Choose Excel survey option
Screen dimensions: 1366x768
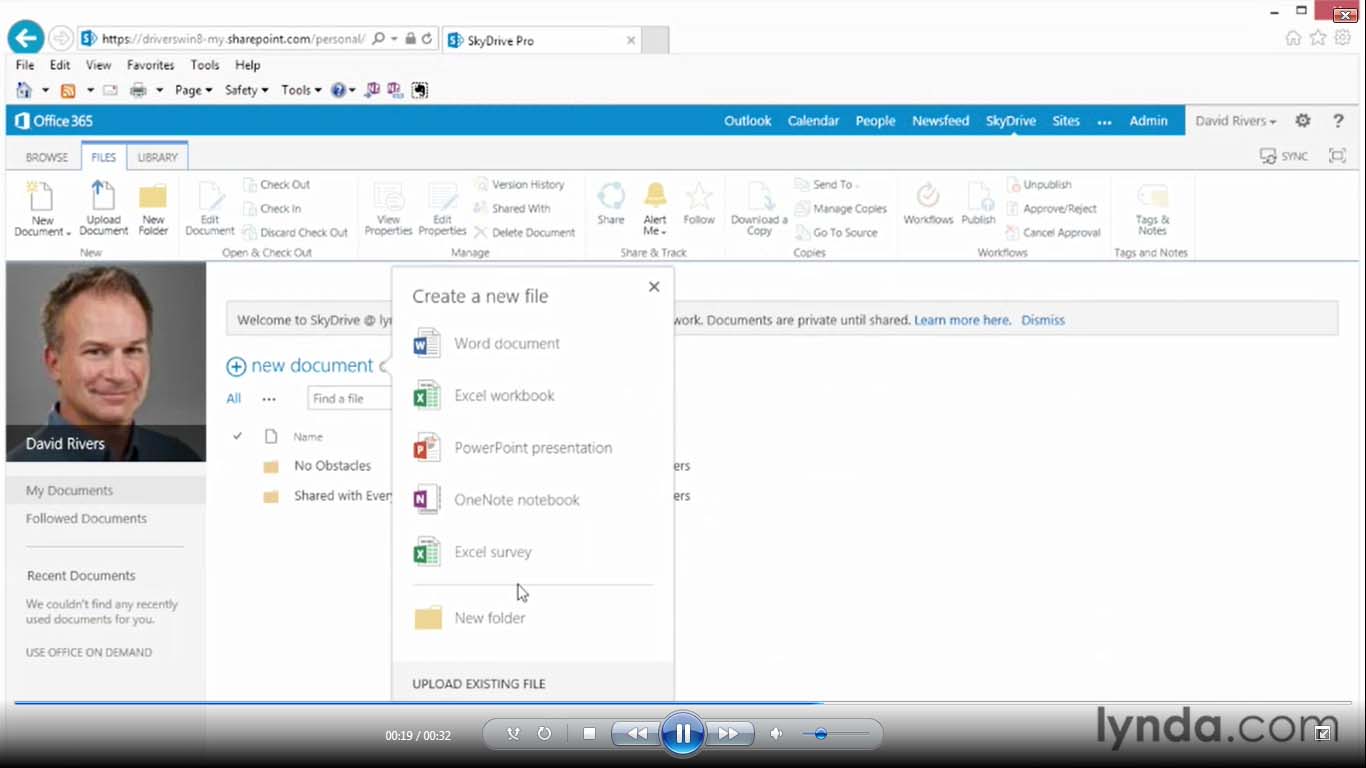(x=472, y=551)
